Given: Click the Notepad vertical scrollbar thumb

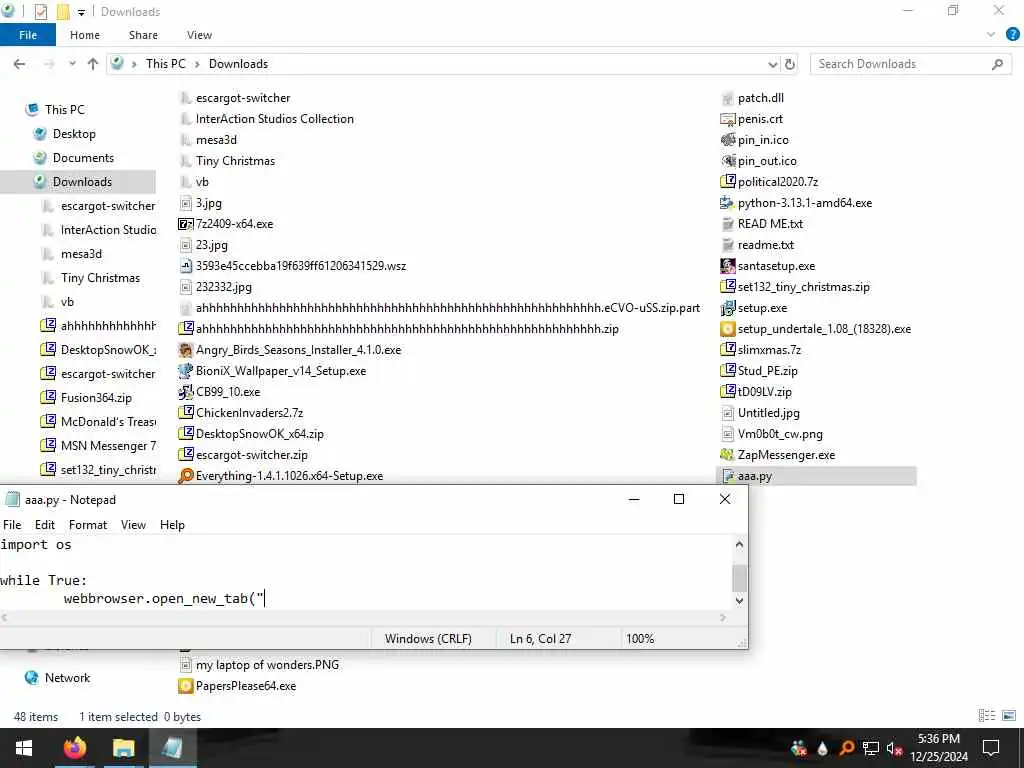Looking at the screenshot, I should coord(739,578).
